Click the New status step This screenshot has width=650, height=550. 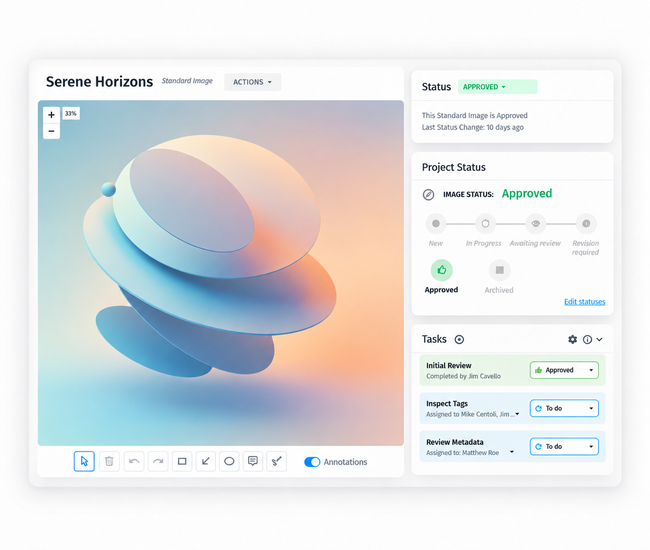(436, 224)
